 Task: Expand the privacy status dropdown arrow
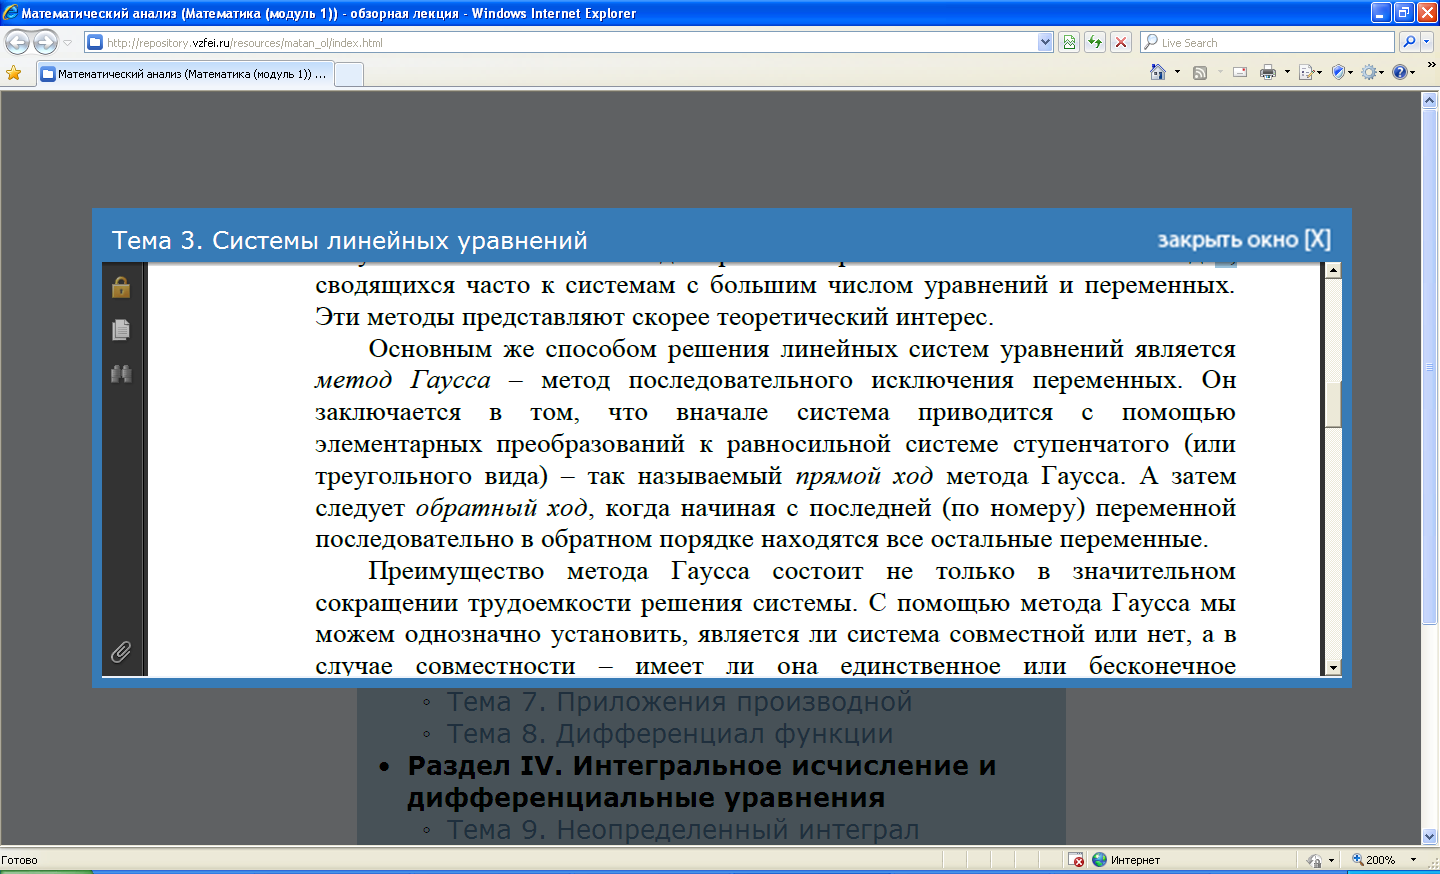click(x=1331, y=860)
